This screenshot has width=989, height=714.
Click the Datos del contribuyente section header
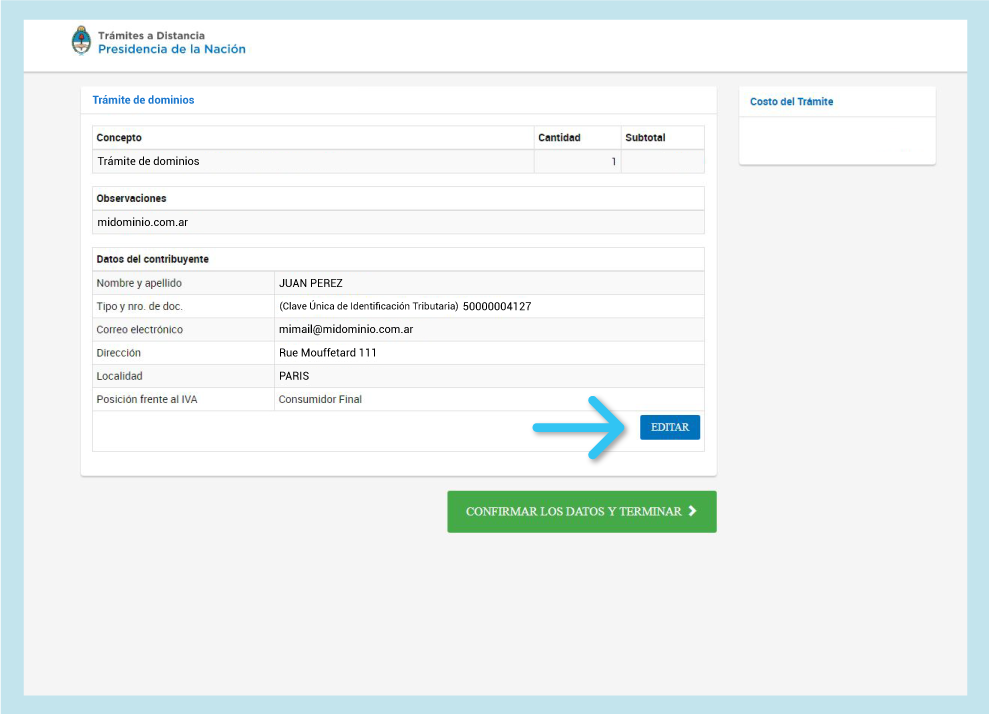point(152,259)
